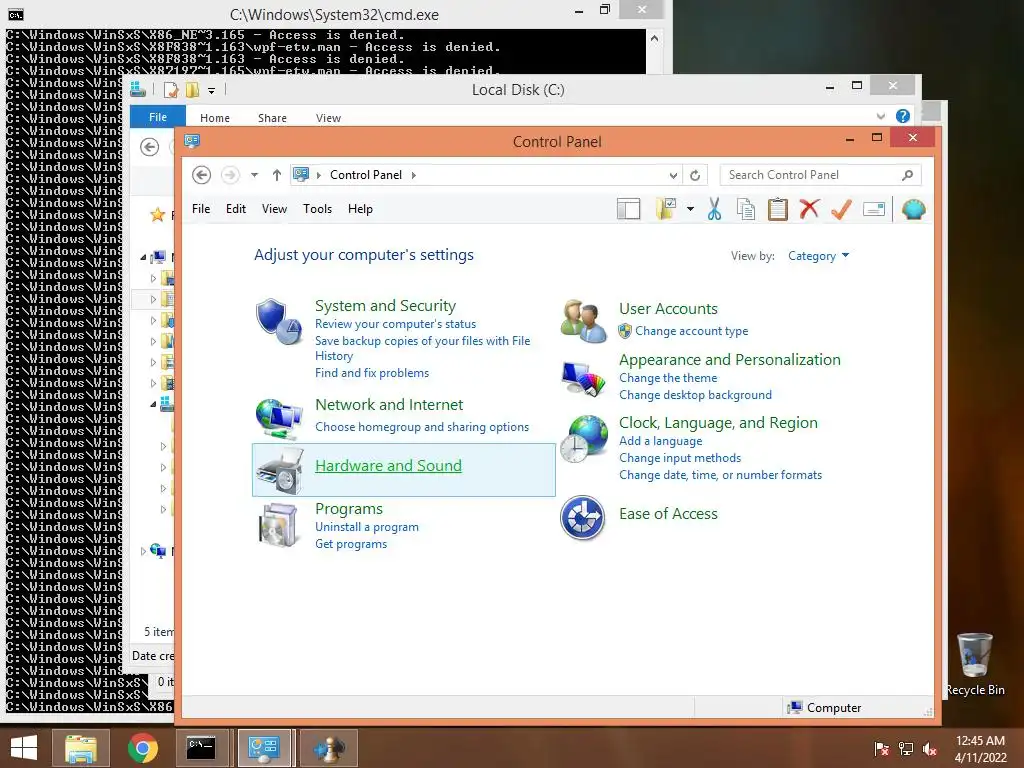Click the Clock, Language, and Region globe icon

(583, 439)
